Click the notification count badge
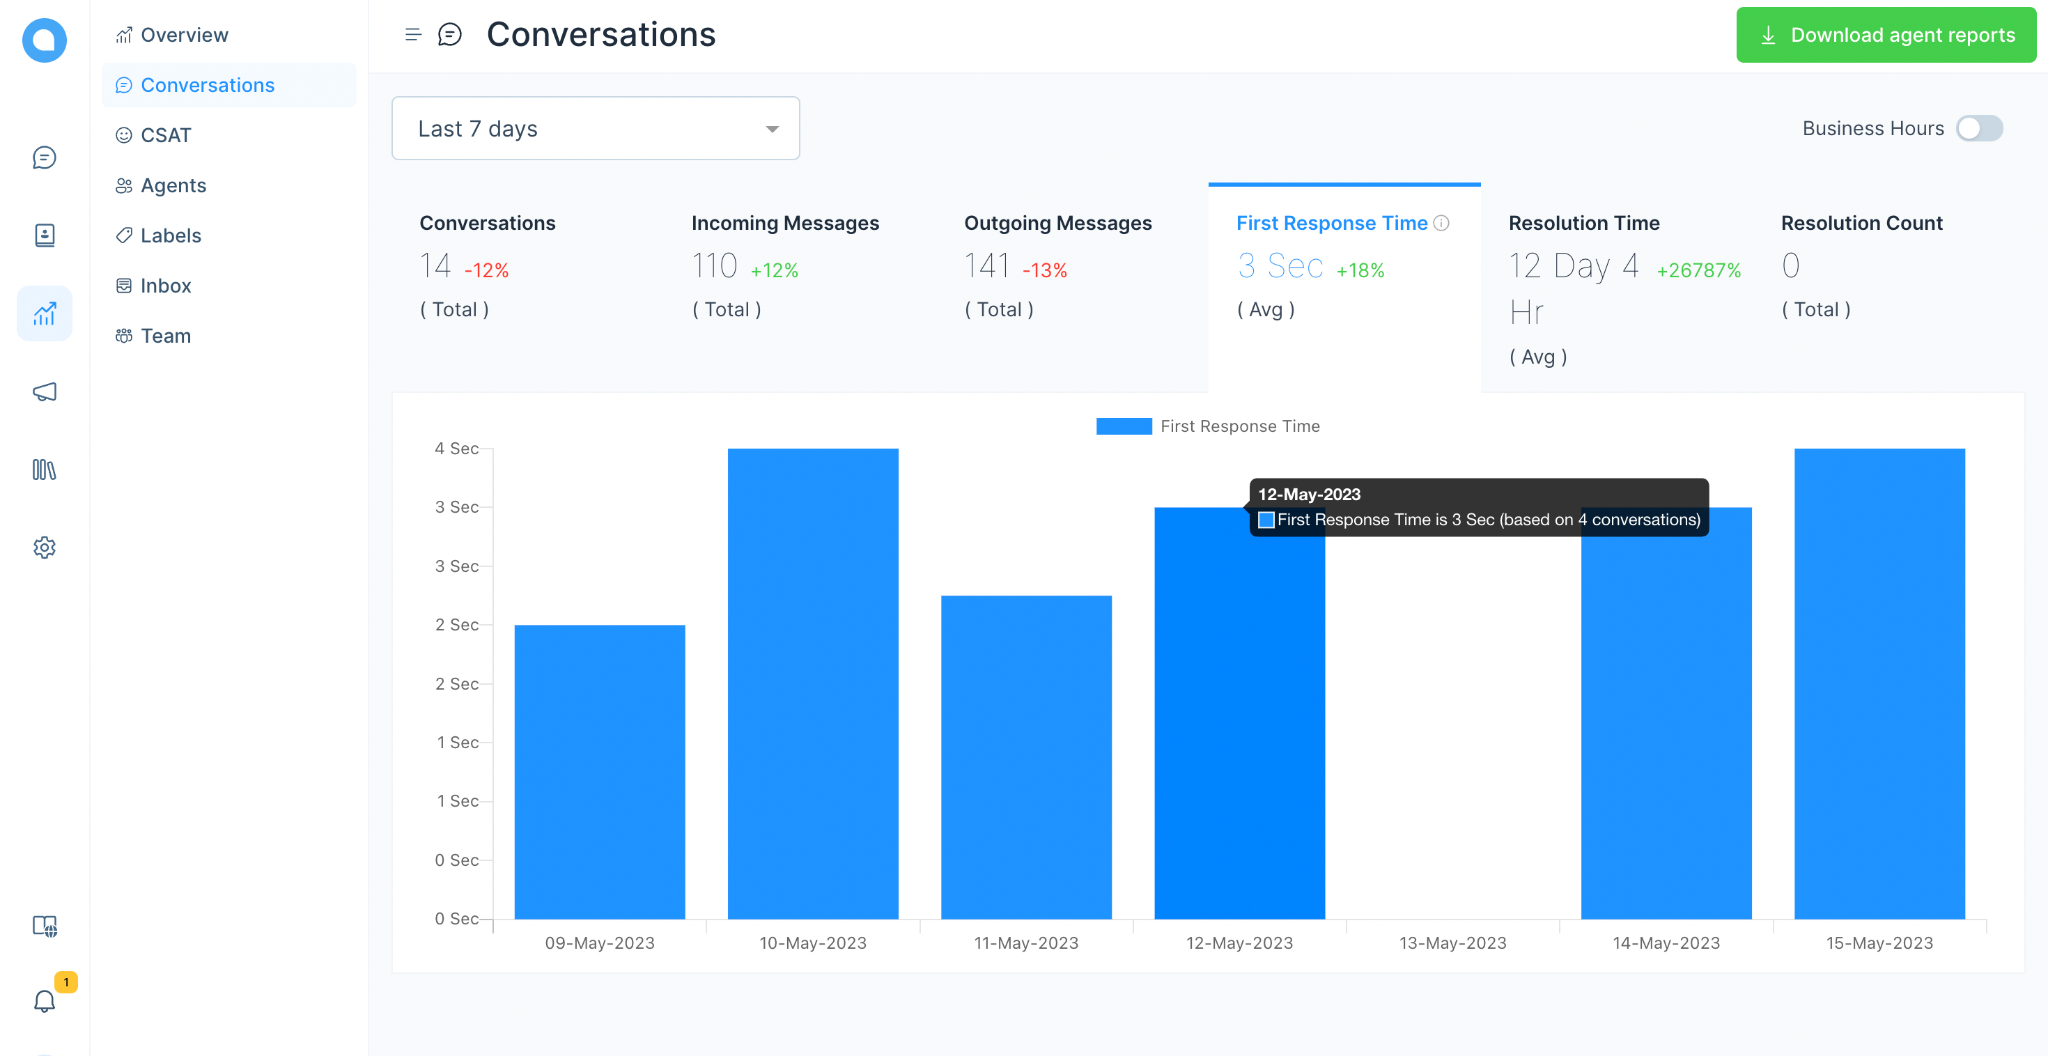This screenshot has width=2048, height=1056. [x=66, y=982]
